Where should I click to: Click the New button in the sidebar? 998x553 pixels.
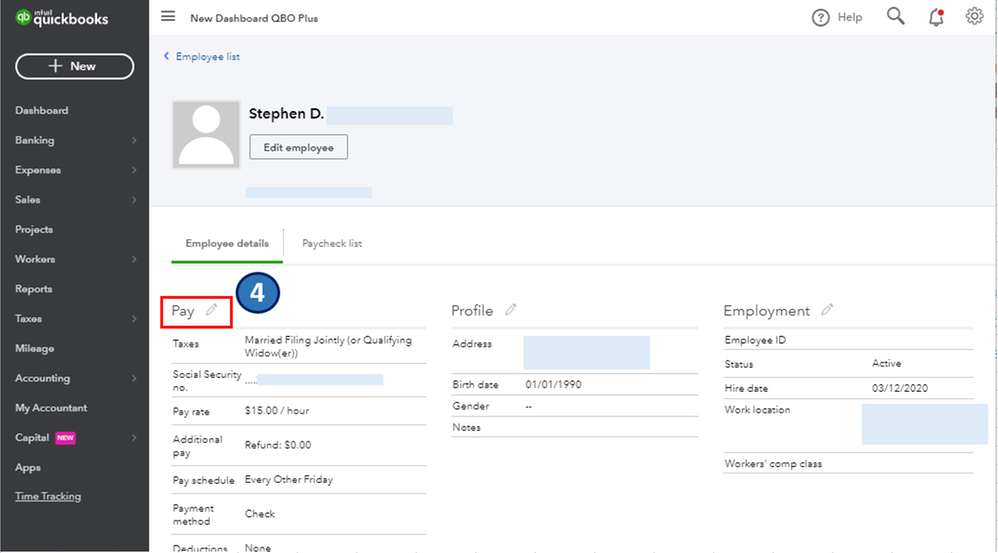74,66
